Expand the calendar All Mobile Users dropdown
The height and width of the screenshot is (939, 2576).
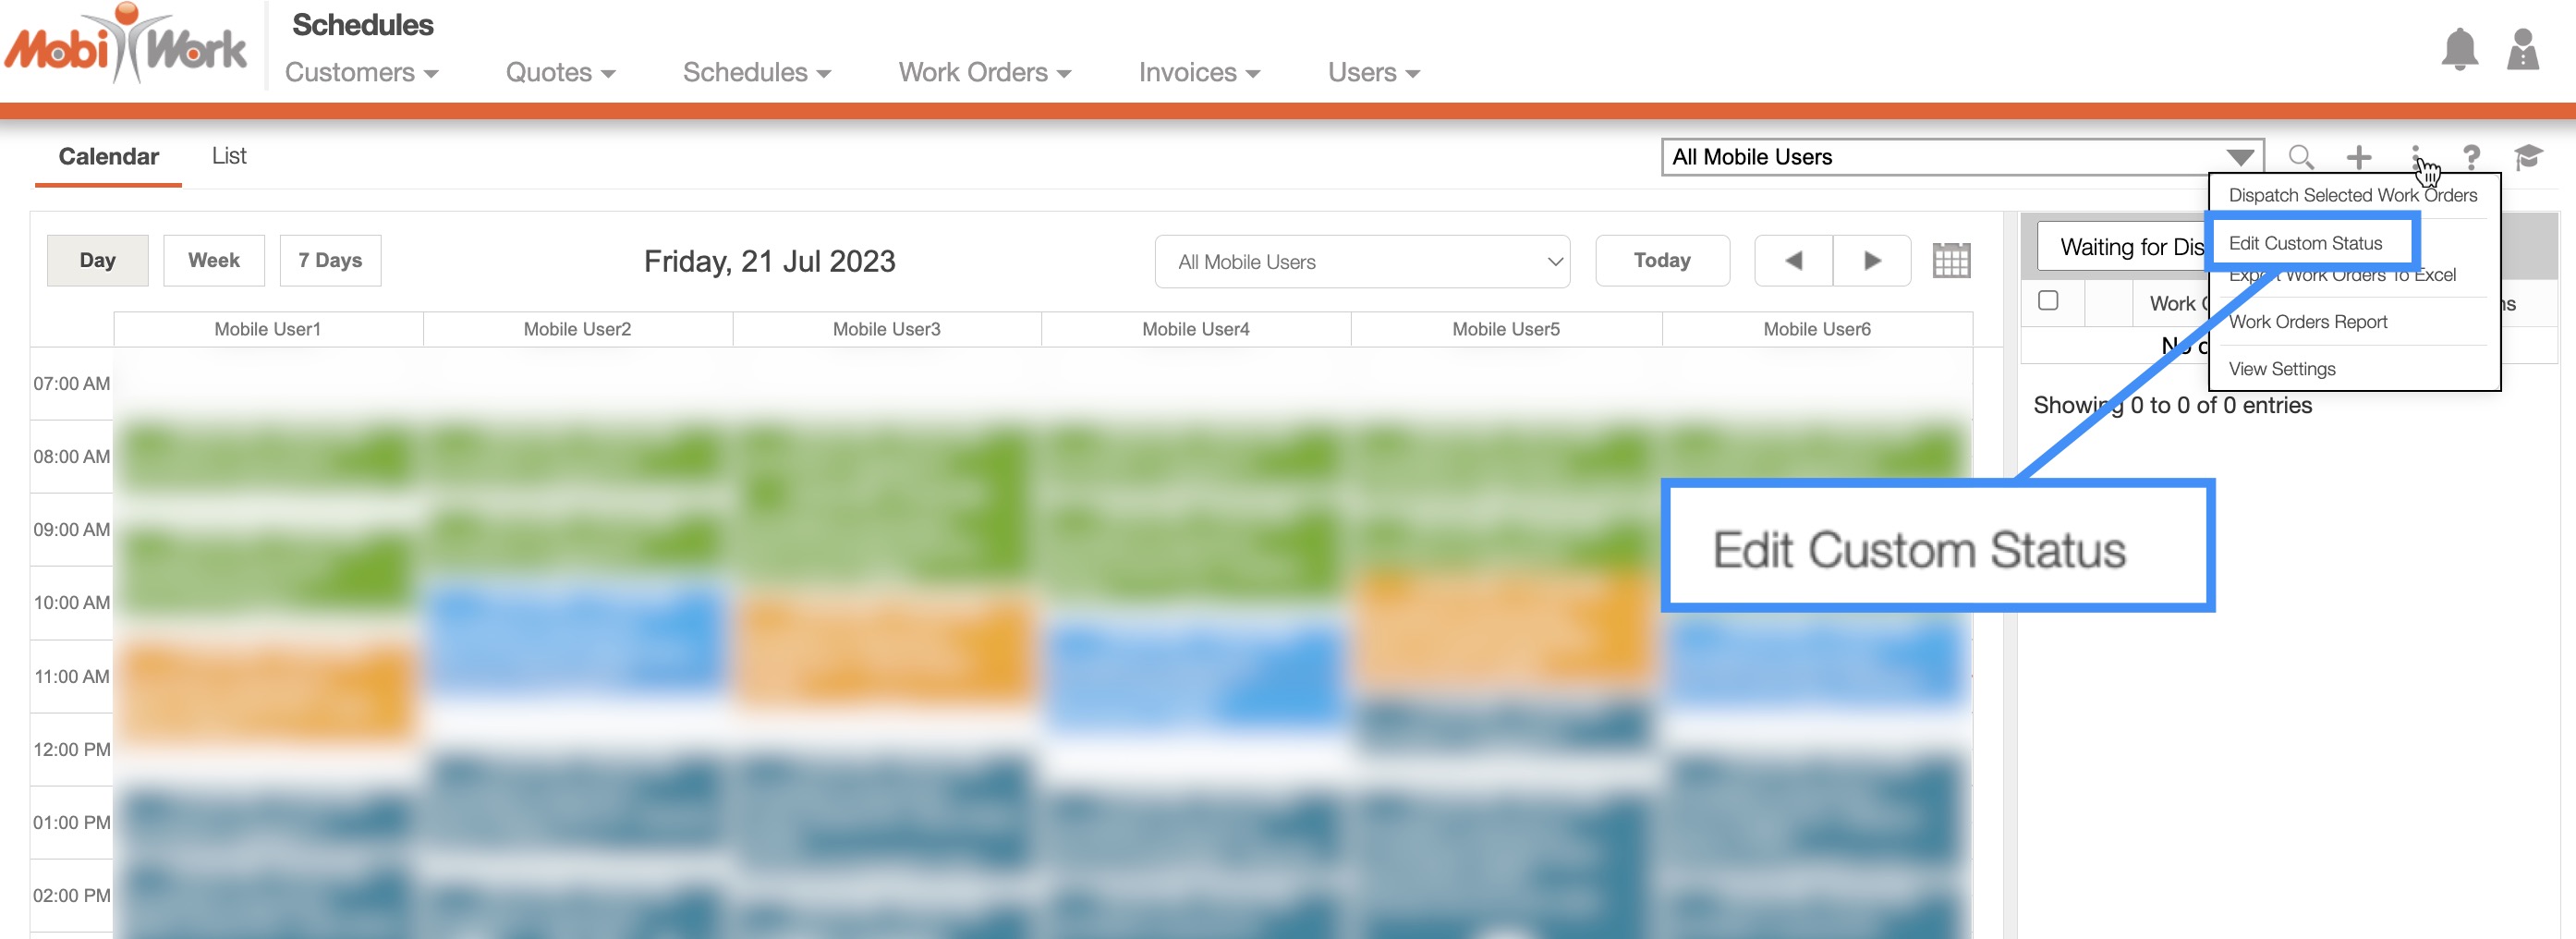[x=1362, y=262]
